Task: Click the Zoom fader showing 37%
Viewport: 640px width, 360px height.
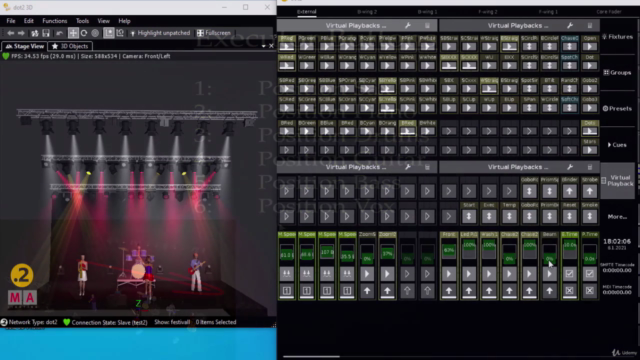Action: [x=387, y=251]
